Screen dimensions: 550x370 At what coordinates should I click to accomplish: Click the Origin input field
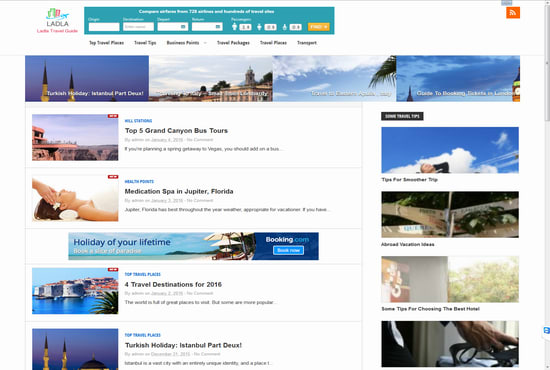coord(104,27)
